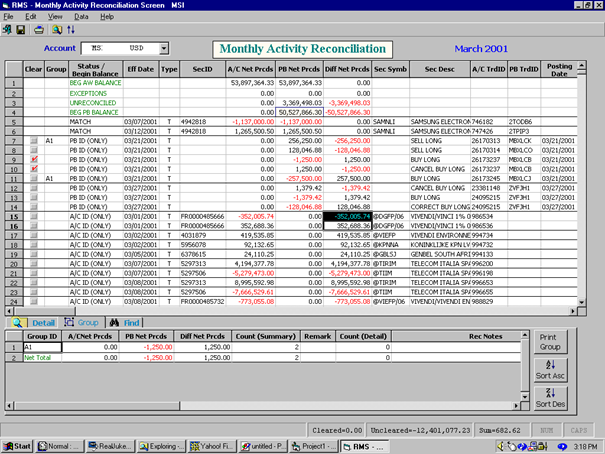The height and width of the screenshot is (454, 605).
Task: Switch to untitled - P... taskbar item
Action: [x=262, y=446]
